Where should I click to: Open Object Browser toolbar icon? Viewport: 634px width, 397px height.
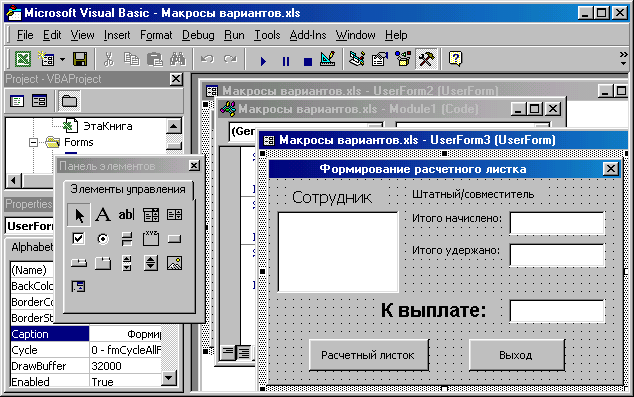pyautogui.click(x=403, y=59)
